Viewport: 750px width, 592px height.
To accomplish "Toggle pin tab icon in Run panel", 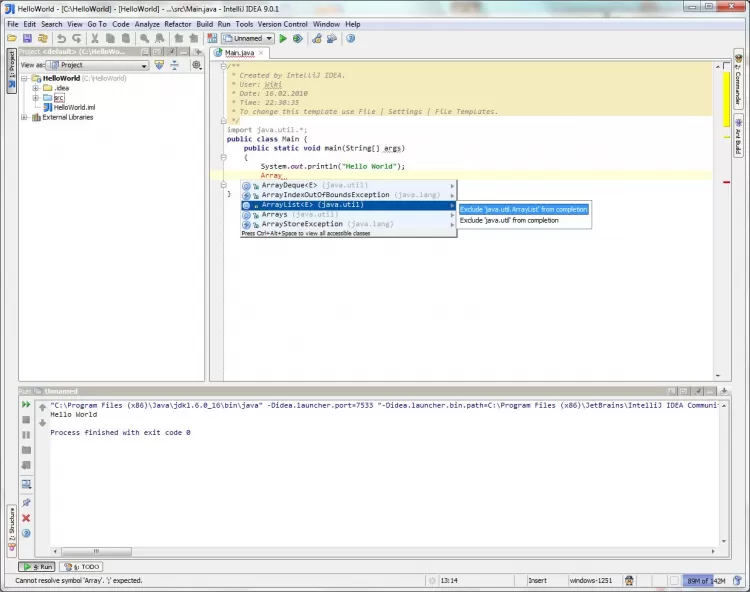I will coord(26,502).
